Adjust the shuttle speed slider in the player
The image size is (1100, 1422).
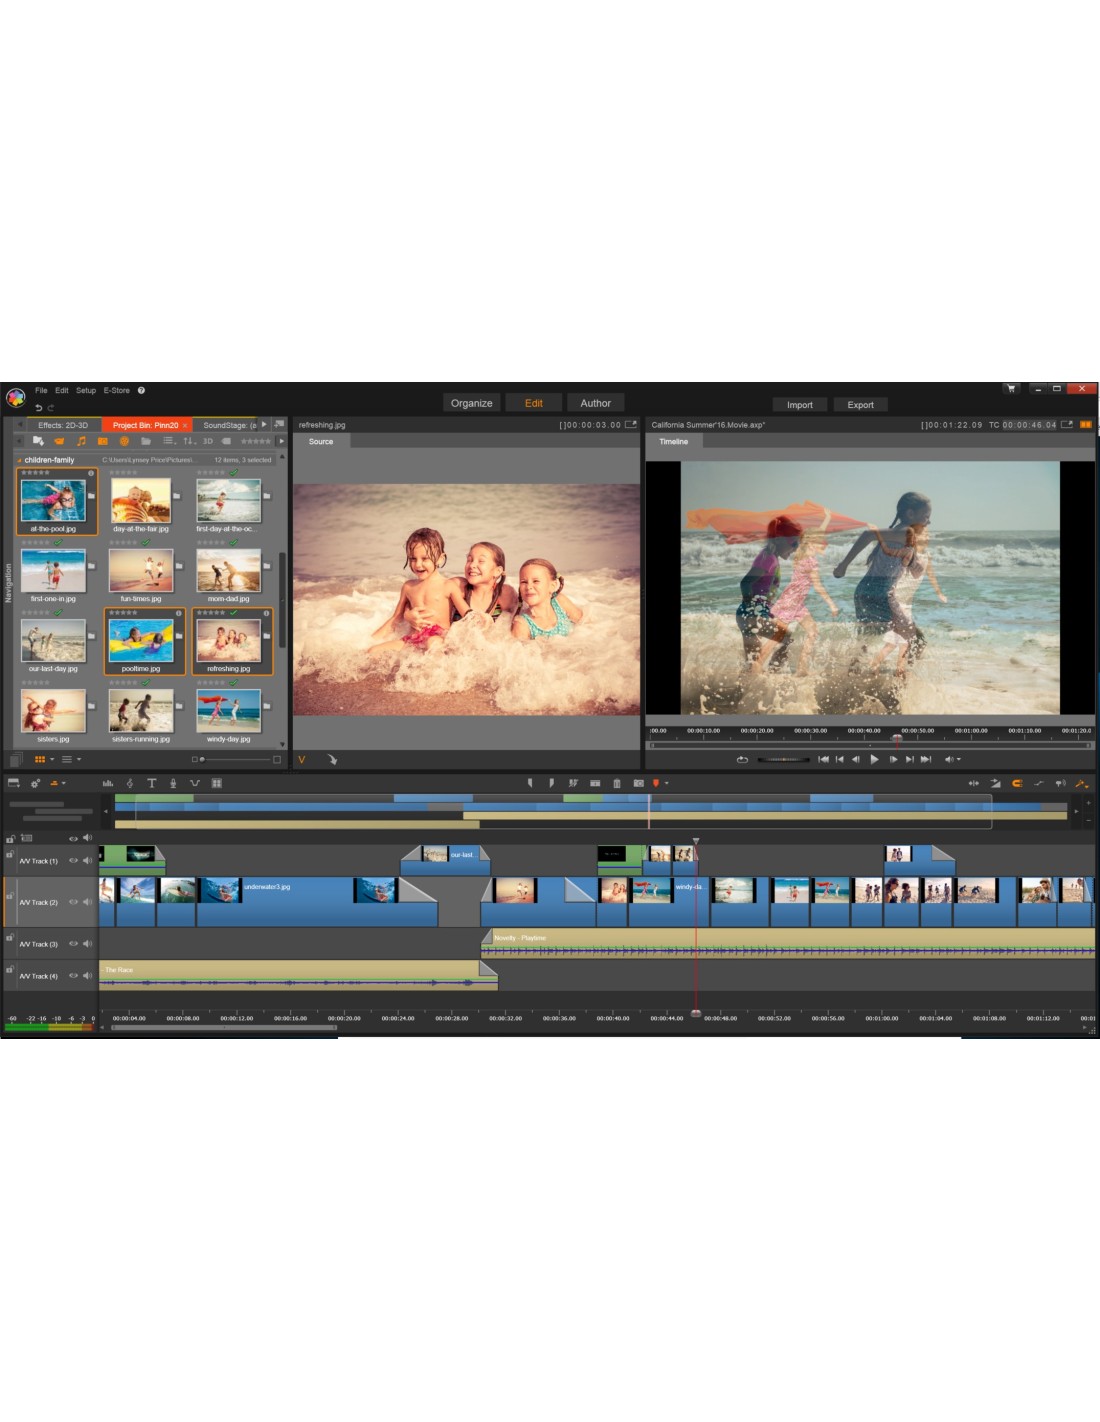point(784,759)
